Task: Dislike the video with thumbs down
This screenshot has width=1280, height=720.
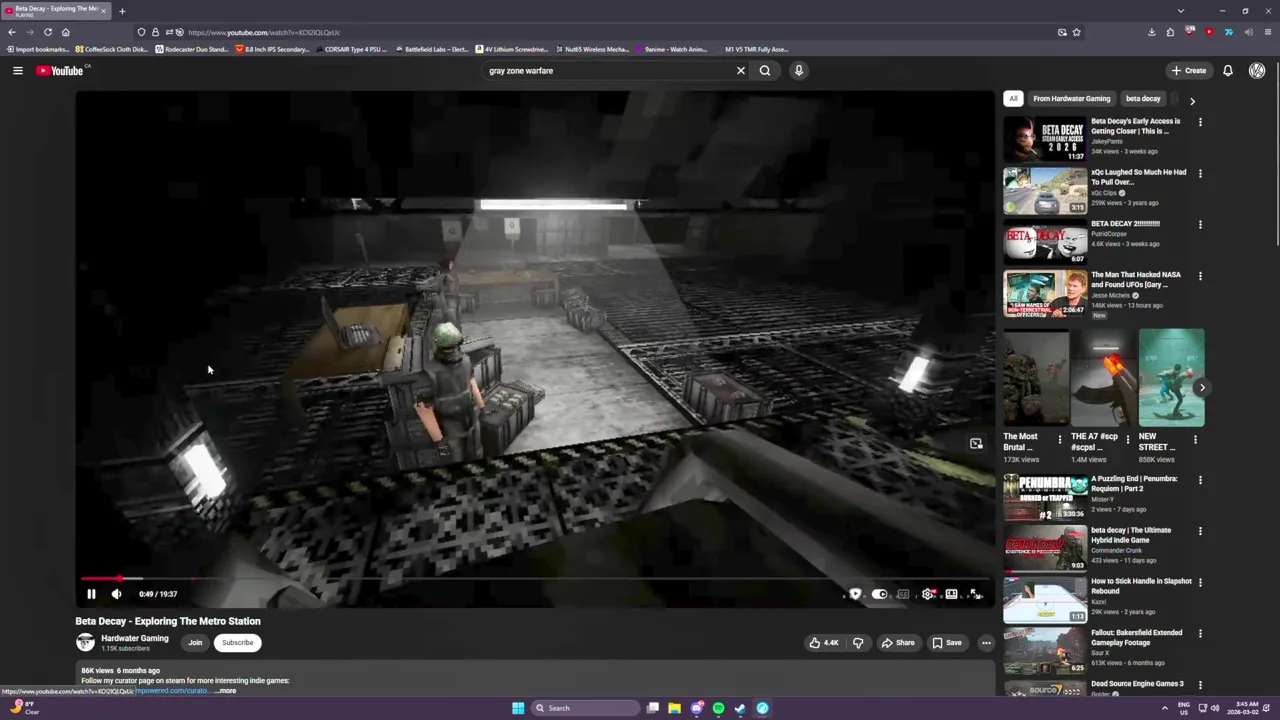Action: pyautogui.click(x=858, y=643)
